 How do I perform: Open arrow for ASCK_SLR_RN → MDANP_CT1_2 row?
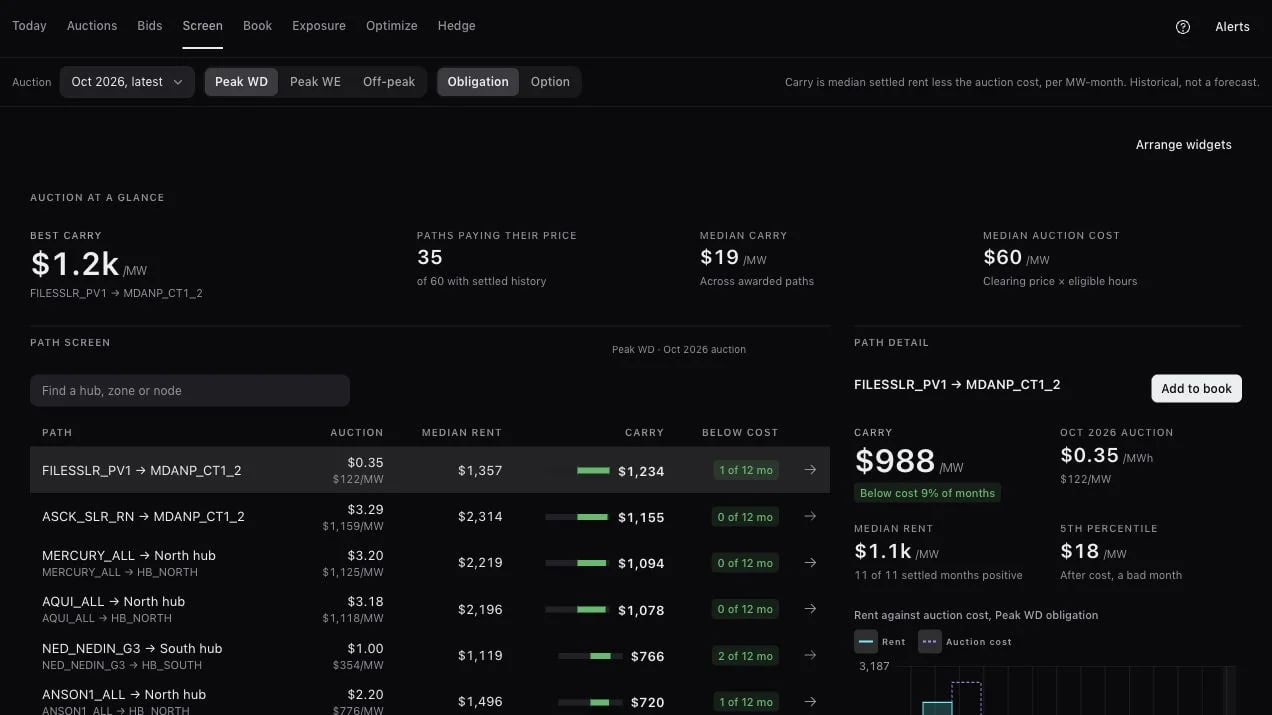pyautogui.click(x=810, y=516)
